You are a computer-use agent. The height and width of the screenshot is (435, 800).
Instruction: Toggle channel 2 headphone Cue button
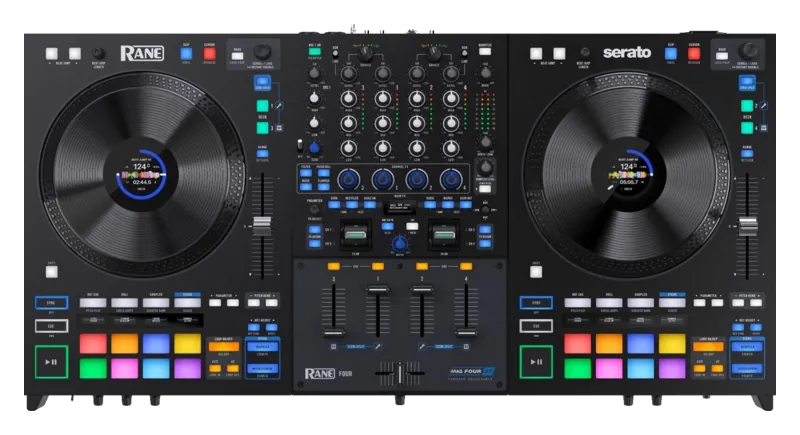[422, 266]
